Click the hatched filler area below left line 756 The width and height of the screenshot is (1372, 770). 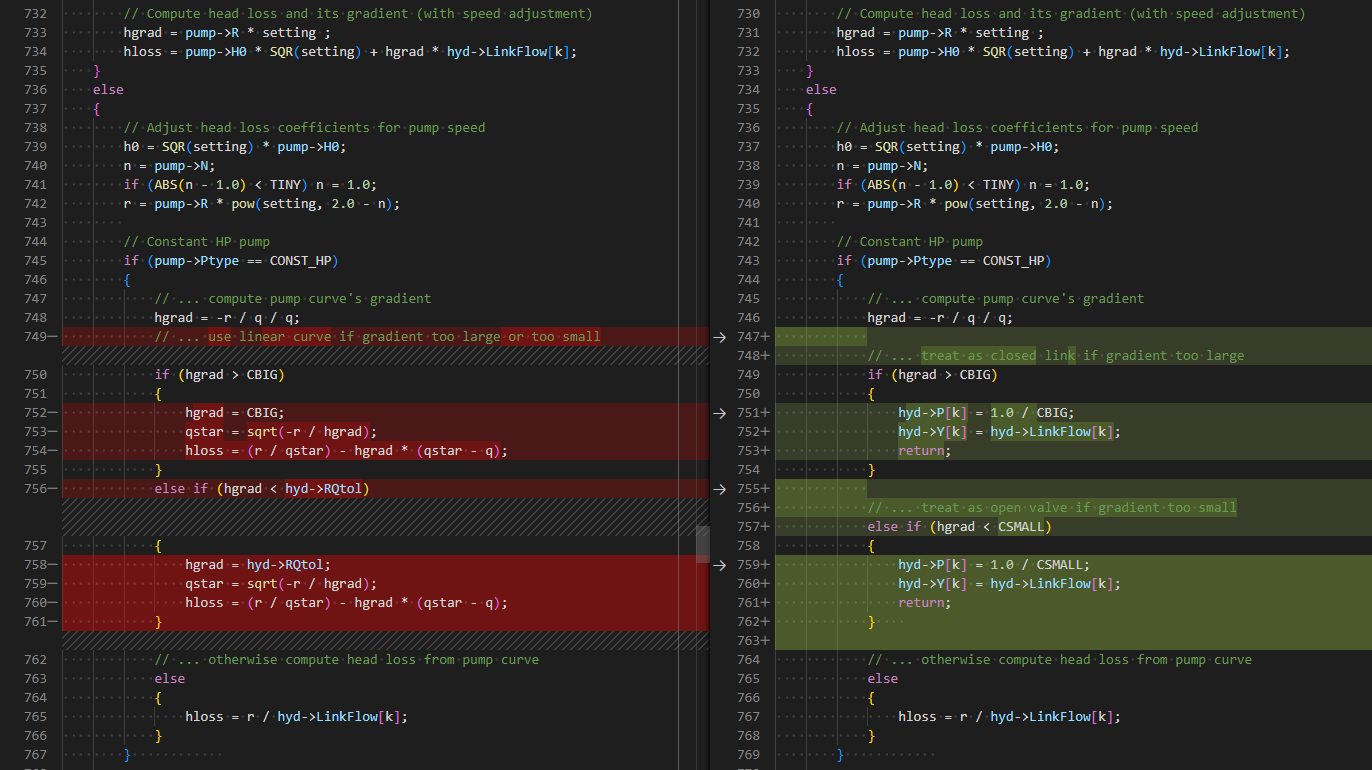point(385,517)
